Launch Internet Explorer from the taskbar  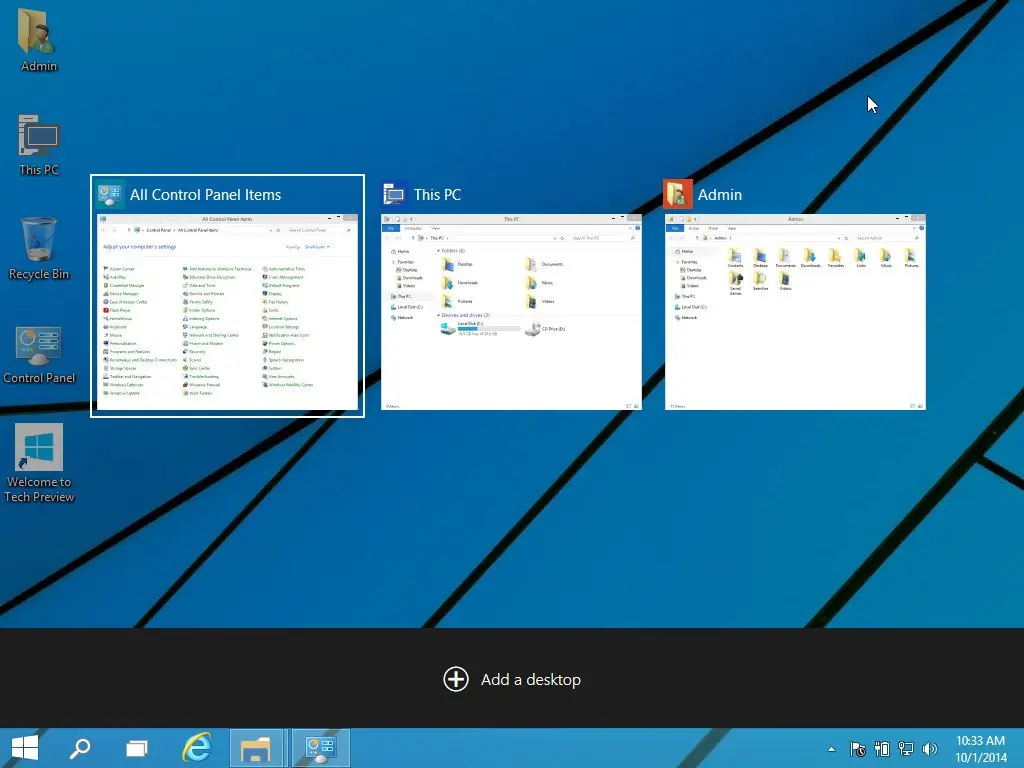pyautogui.click(x=197, y=748)
